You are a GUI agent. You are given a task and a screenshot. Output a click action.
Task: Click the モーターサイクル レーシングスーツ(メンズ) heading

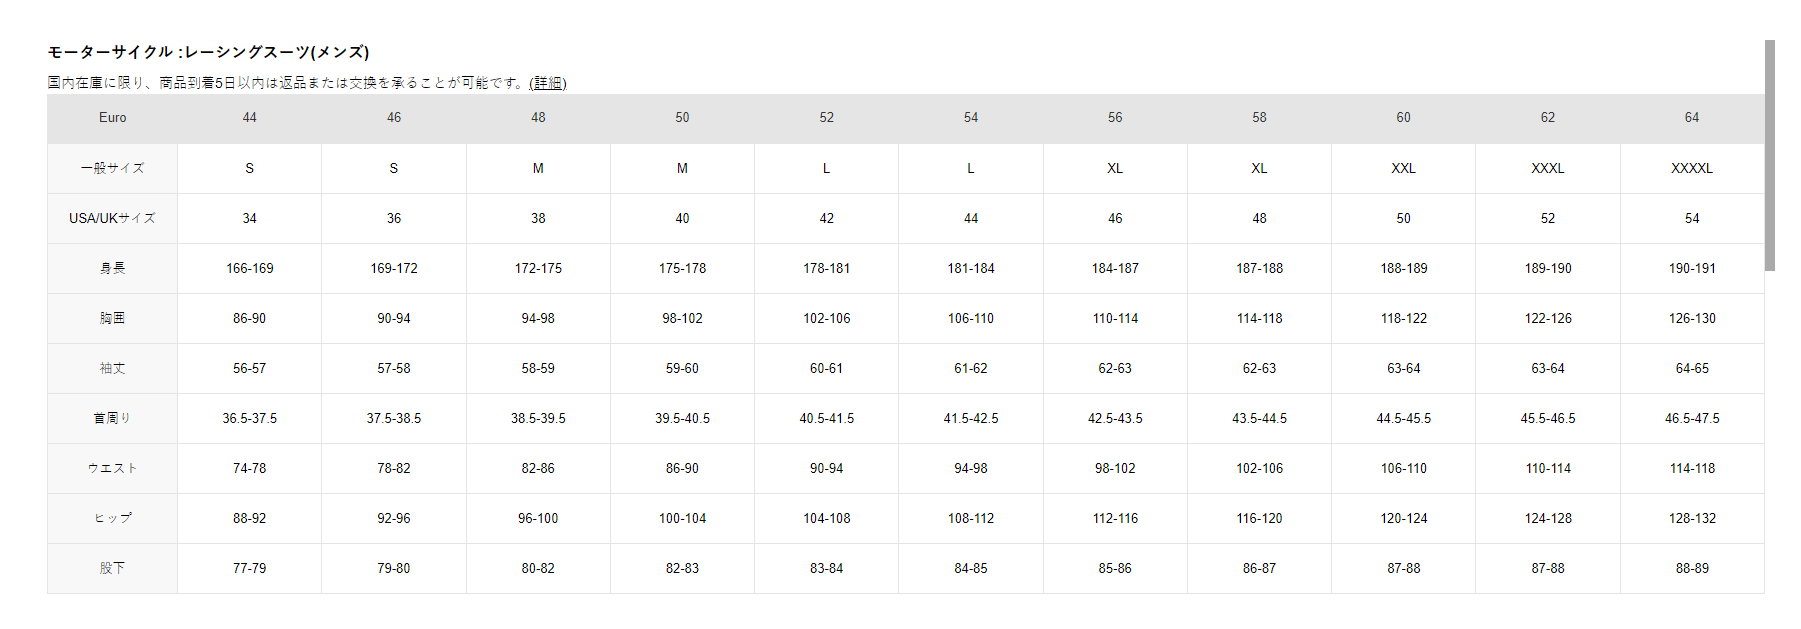point(209,52)
